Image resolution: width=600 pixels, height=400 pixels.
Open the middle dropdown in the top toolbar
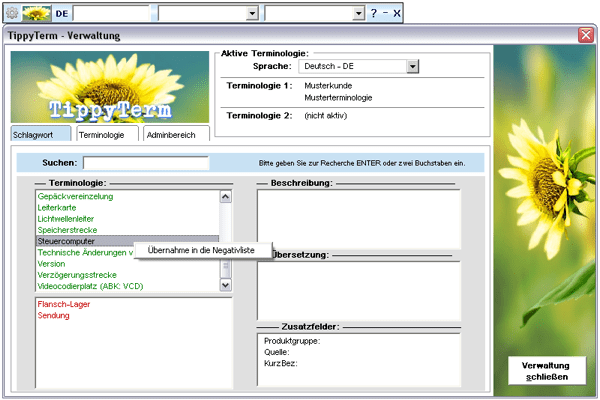(251, 14)
